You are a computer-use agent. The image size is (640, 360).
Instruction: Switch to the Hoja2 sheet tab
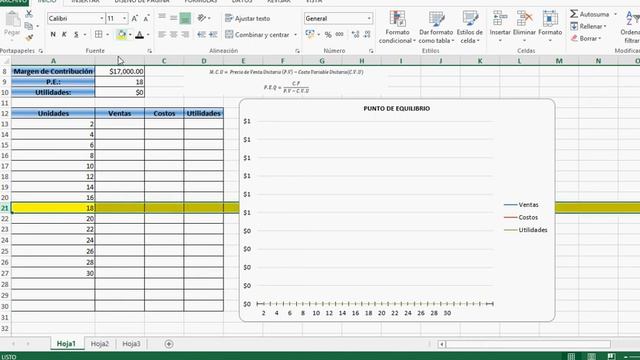point(100,344)
